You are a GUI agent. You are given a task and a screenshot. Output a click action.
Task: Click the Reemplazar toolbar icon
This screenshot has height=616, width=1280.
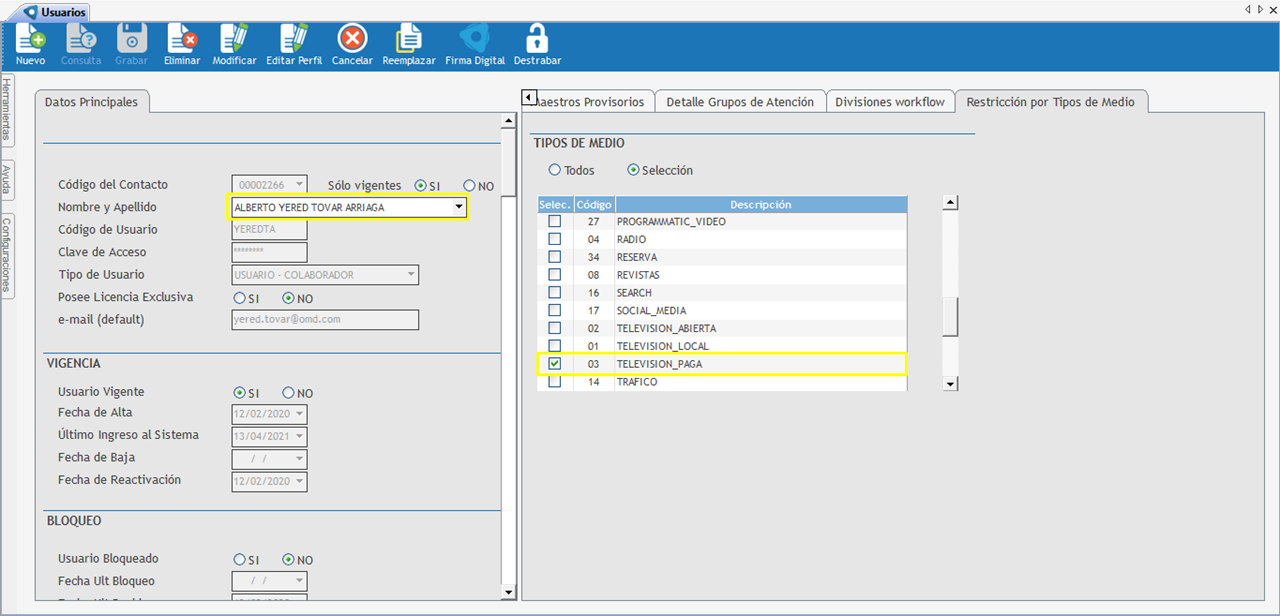tap(408, 40)
